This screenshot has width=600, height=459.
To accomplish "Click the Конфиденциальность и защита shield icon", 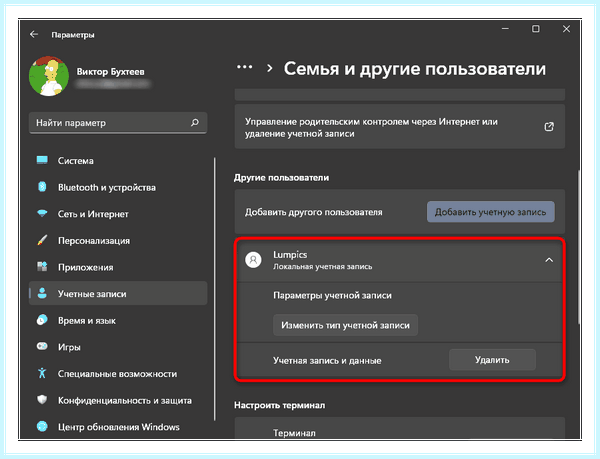I will tap(42, 400).
